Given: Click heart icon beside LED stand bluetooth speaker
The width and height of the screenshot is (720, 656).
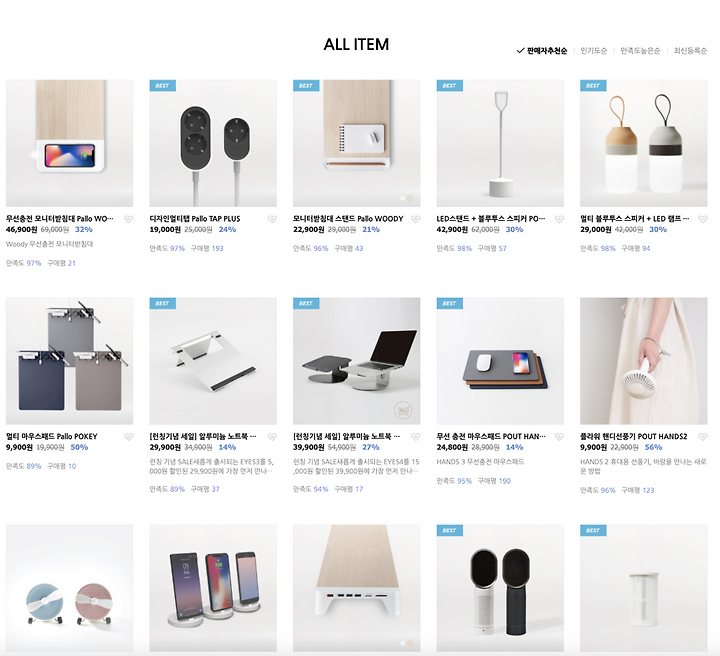Looking at the screenshot, I should (x=559, y=219).
